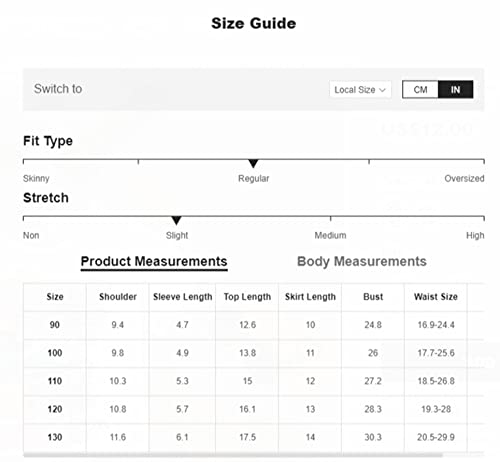The height and width of the screenshot is (462, 500).
Task: Select the size 110 row label
Action: coord(55,381)
